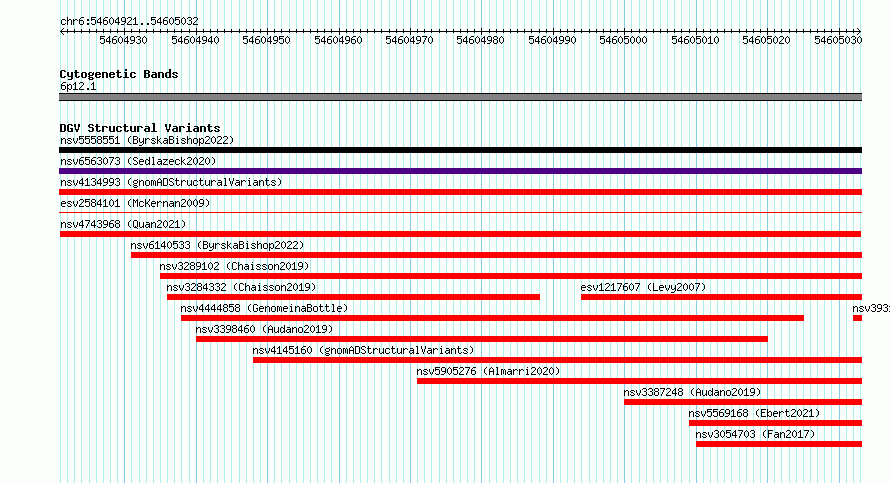Click ruler position 54605030
890x483 pixels.
tap(838, 40)
